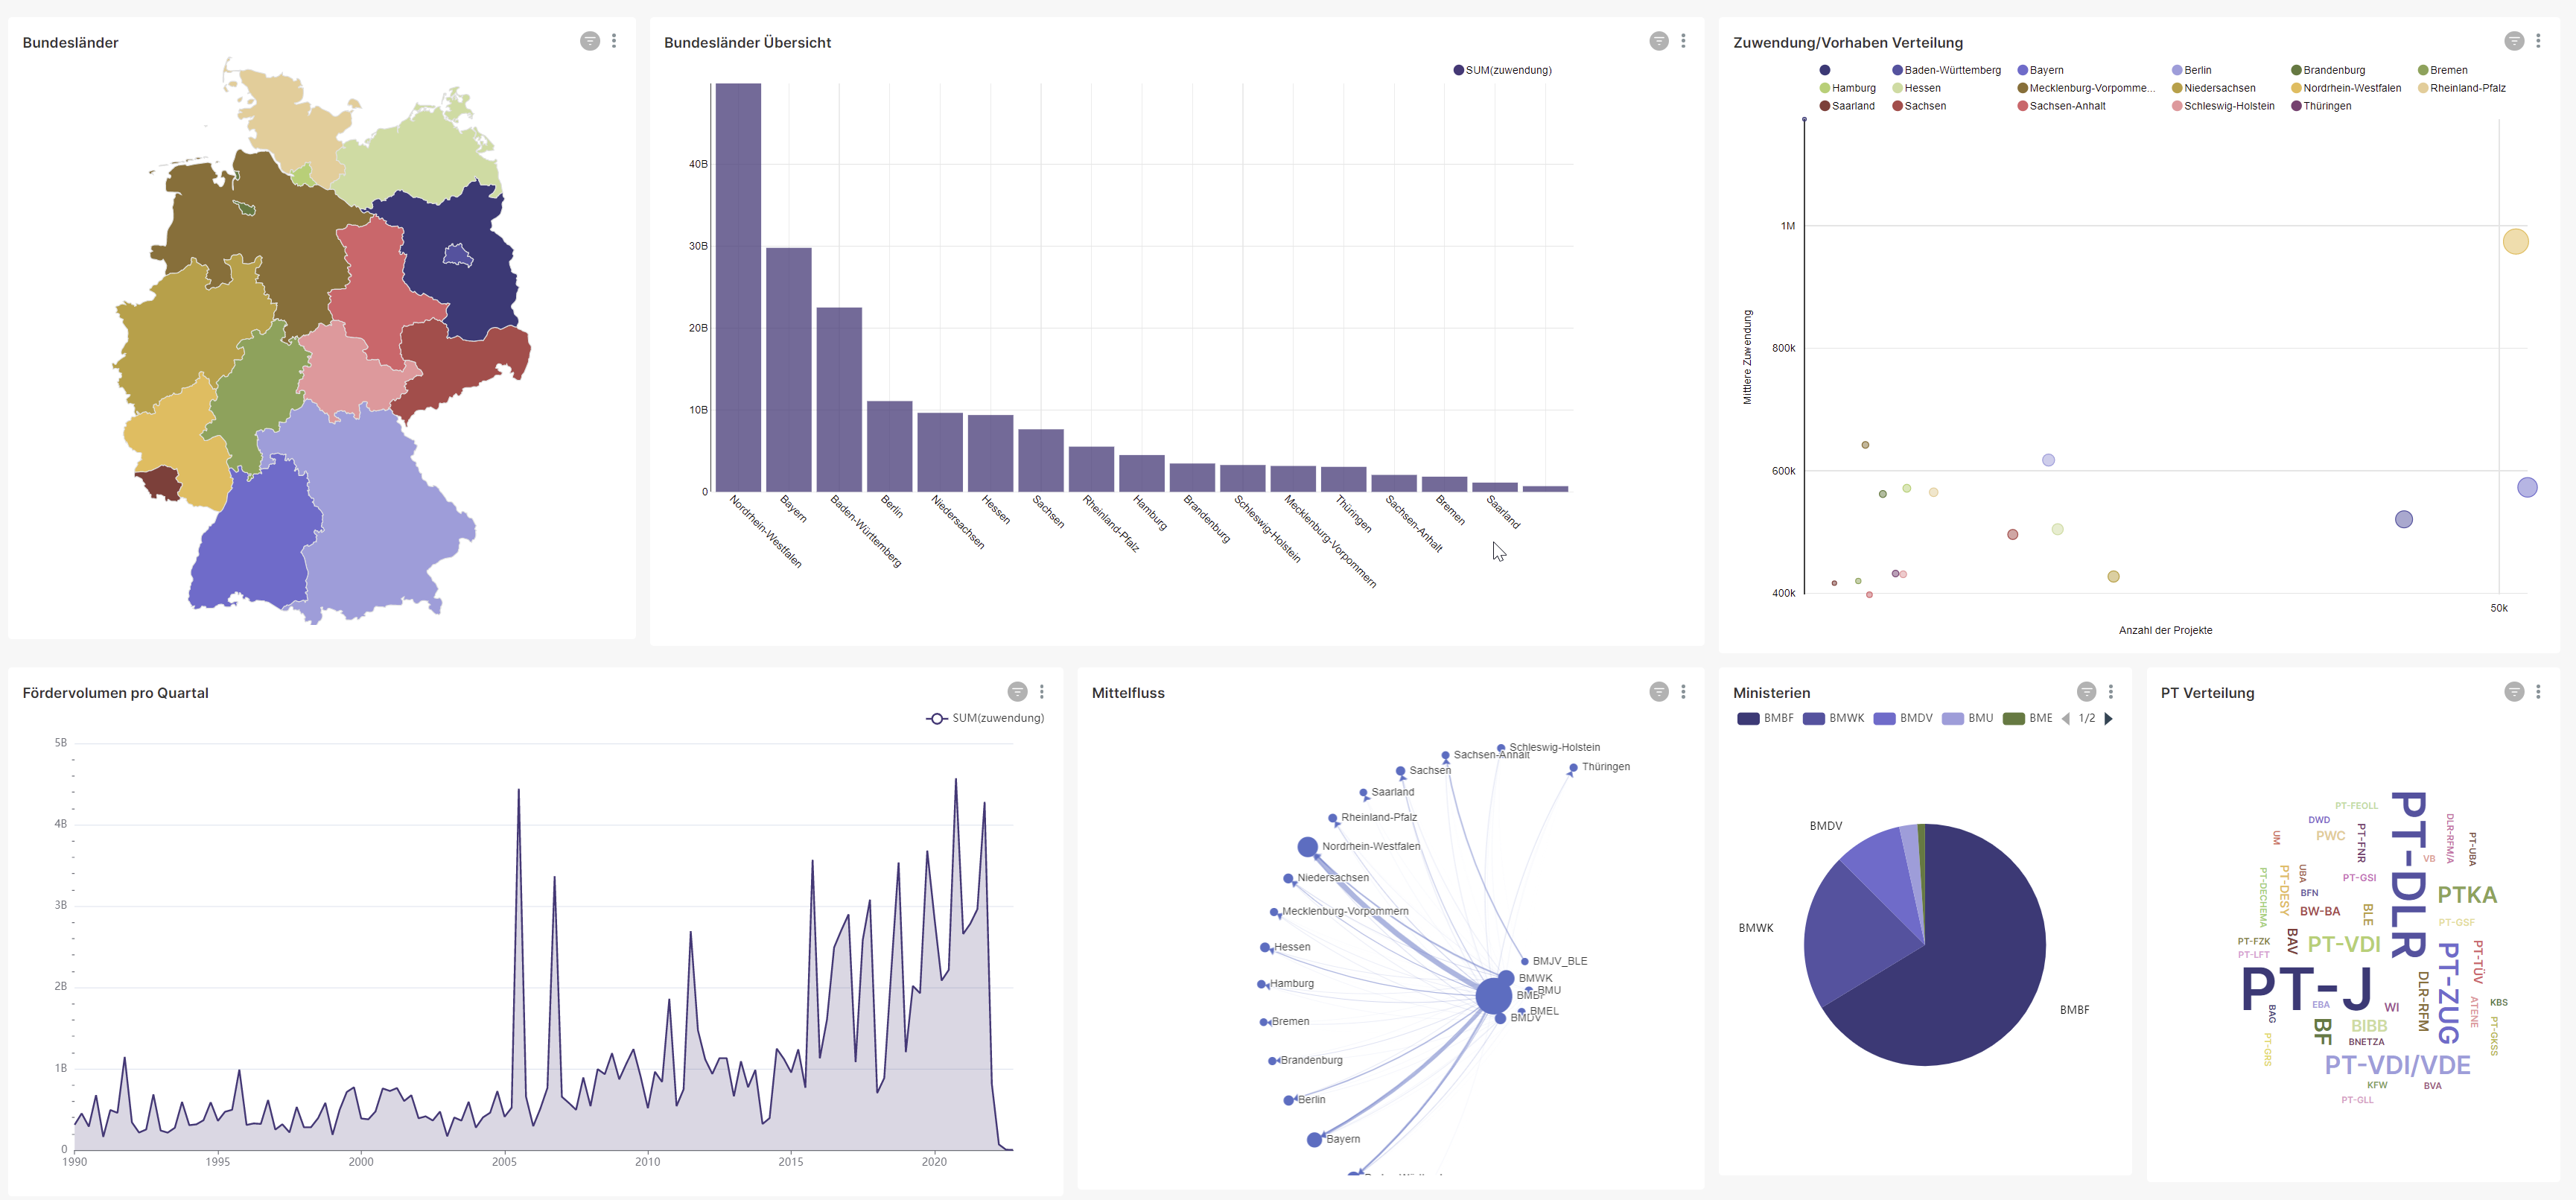Viewport: 2576px width, 1200px height.
Task: Click the Nordrhein-Westfalen bar in bar chart
Action: click(x=738, y=288)
